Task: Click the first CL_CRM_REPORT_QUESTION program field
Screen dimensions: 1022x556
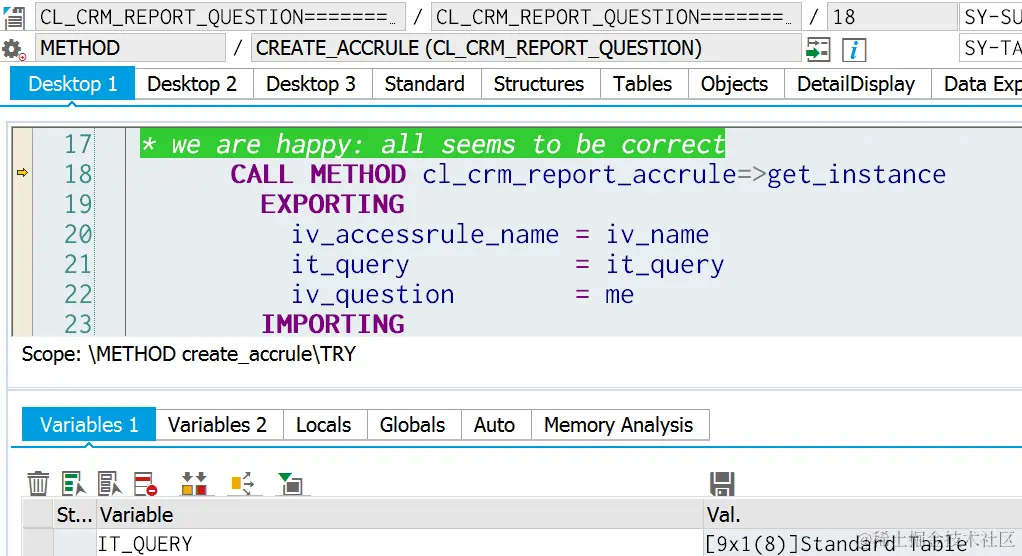Action: (x=220, y=17)
